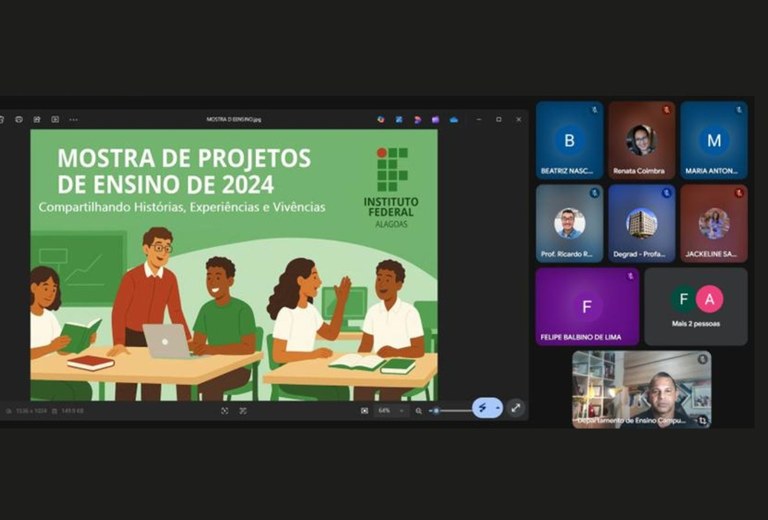Click the face-detect icon at bottom center

coord(243,410)
